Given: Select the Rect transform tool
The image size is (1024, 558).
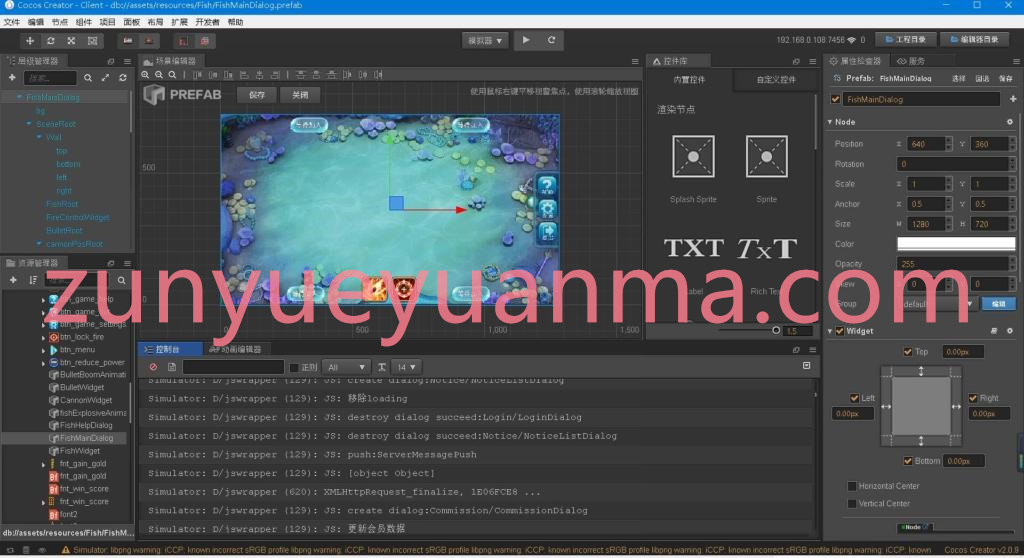Looking at the screenshot, I should [93, 41].
